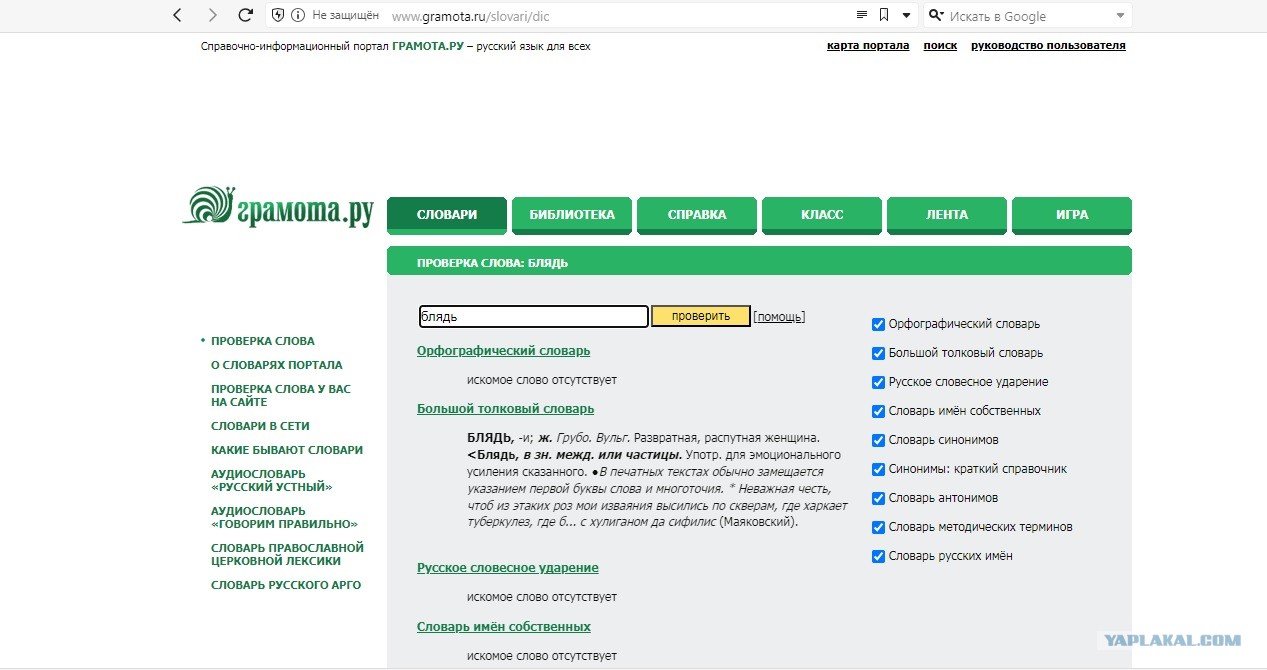The height and width of the screenshot is (670, 1267).
Task: Go back with the browser back arrow
Action: click(x=178, y=15)
